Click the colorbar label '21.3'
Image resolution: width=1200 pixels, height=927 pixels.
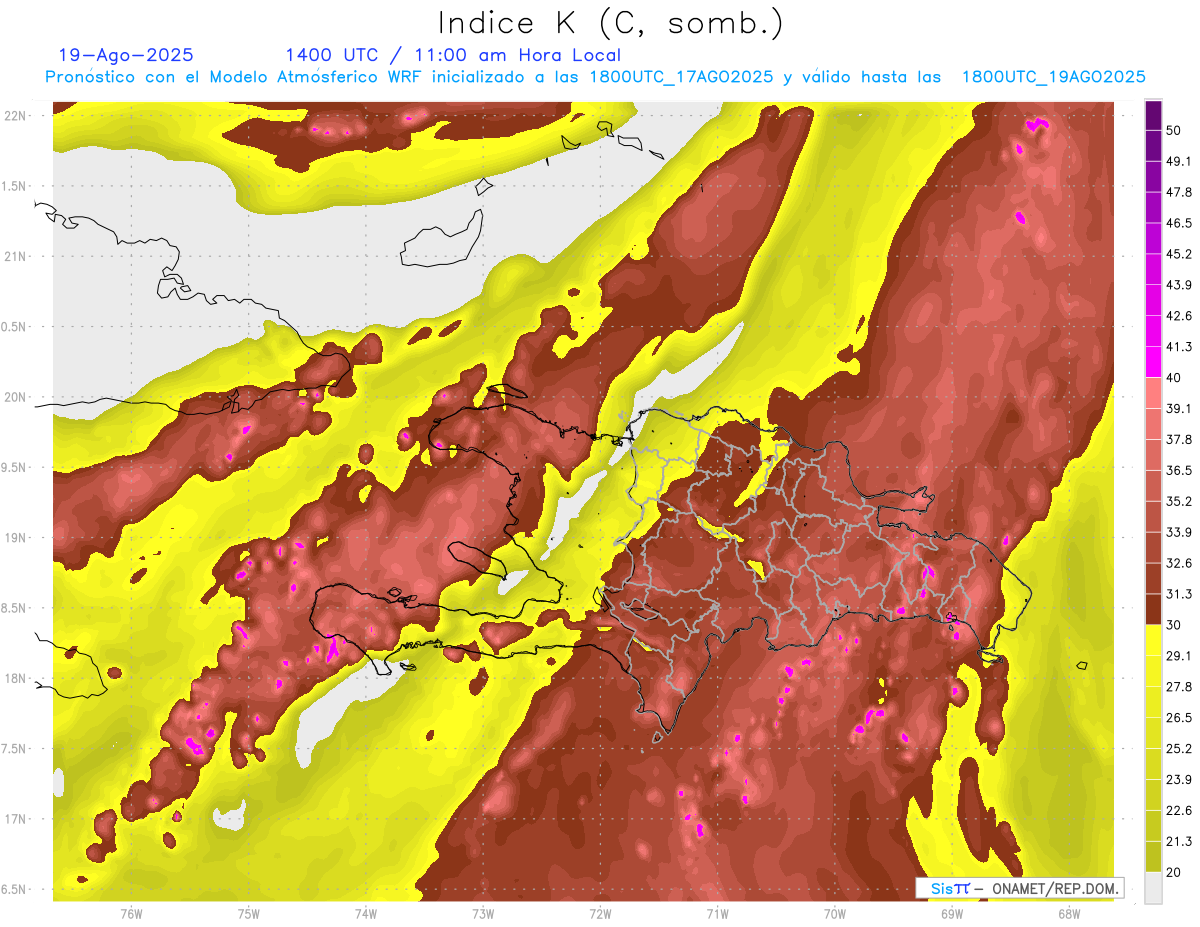tap(1178, 841)
